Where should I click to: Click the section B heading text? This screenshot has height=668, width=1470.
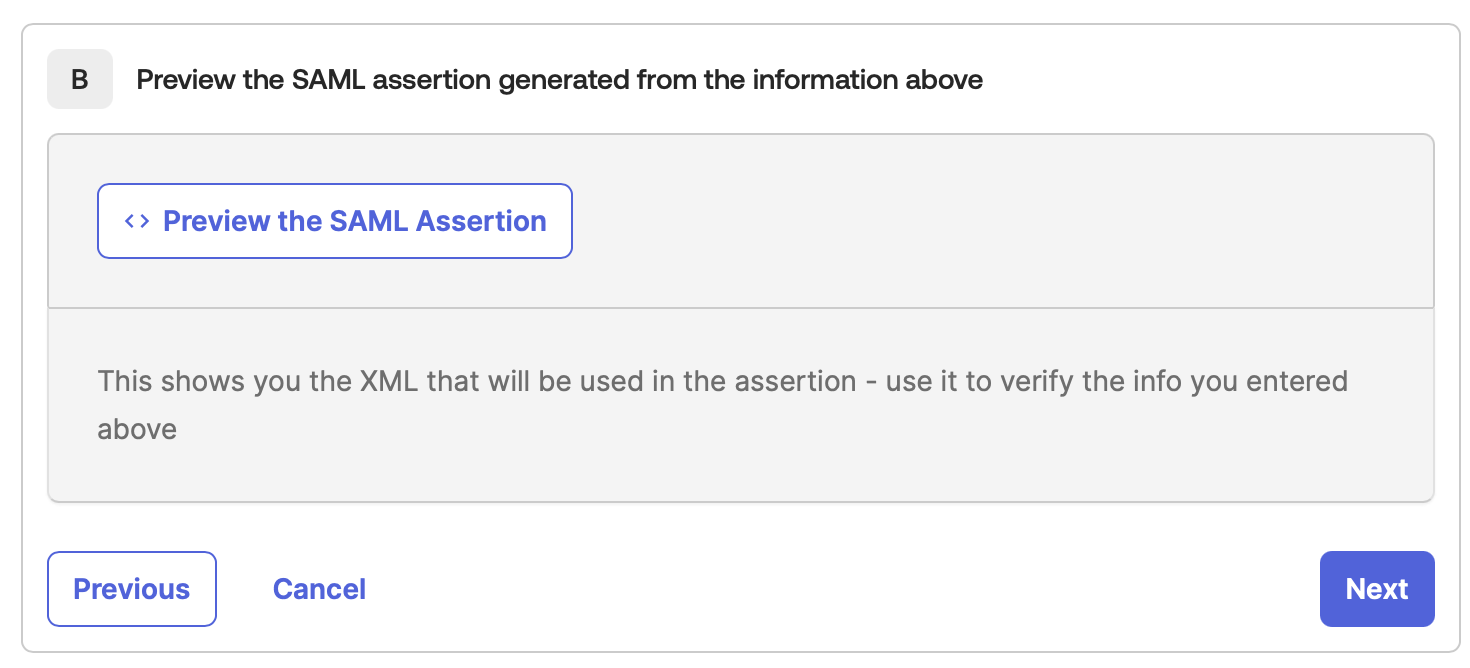[559, 79]
